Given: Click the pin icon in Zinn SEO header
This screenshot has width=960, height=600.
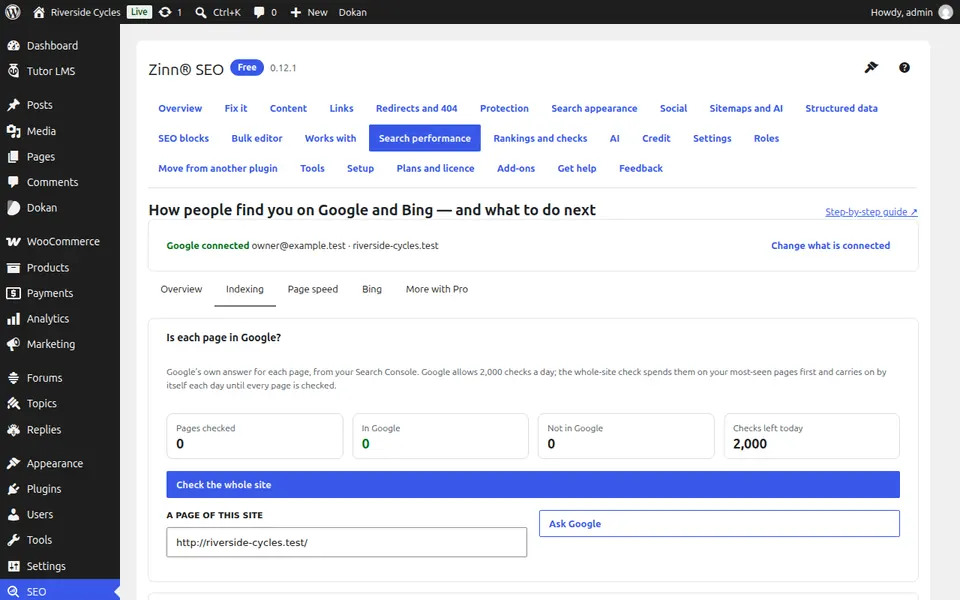Looking at the screenshot, I should (x=871, y=67).
